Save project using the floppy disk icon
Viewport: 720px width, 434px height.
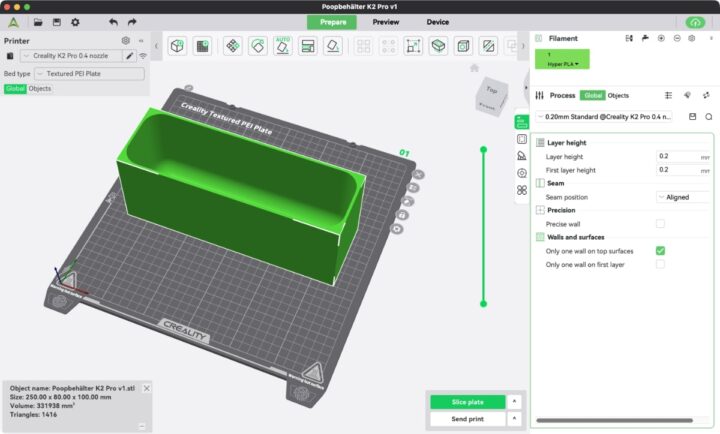(x=56, y=22)
